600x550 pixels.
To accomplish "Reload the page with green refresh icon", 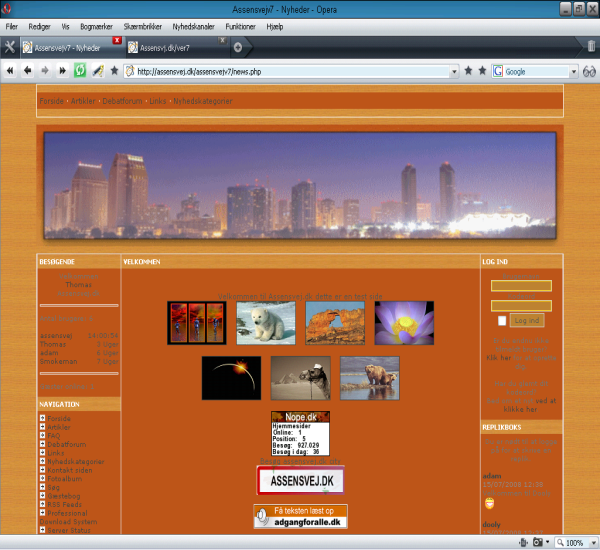I will (80, 71).
